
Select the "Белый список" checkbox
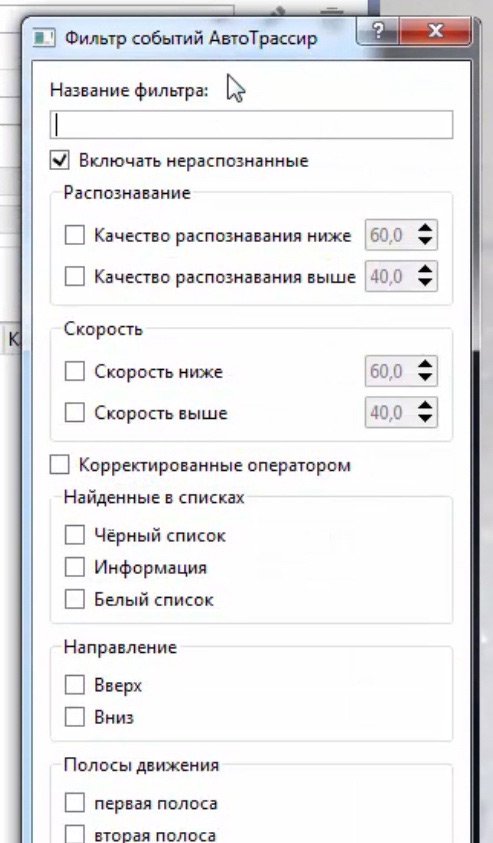74,599
